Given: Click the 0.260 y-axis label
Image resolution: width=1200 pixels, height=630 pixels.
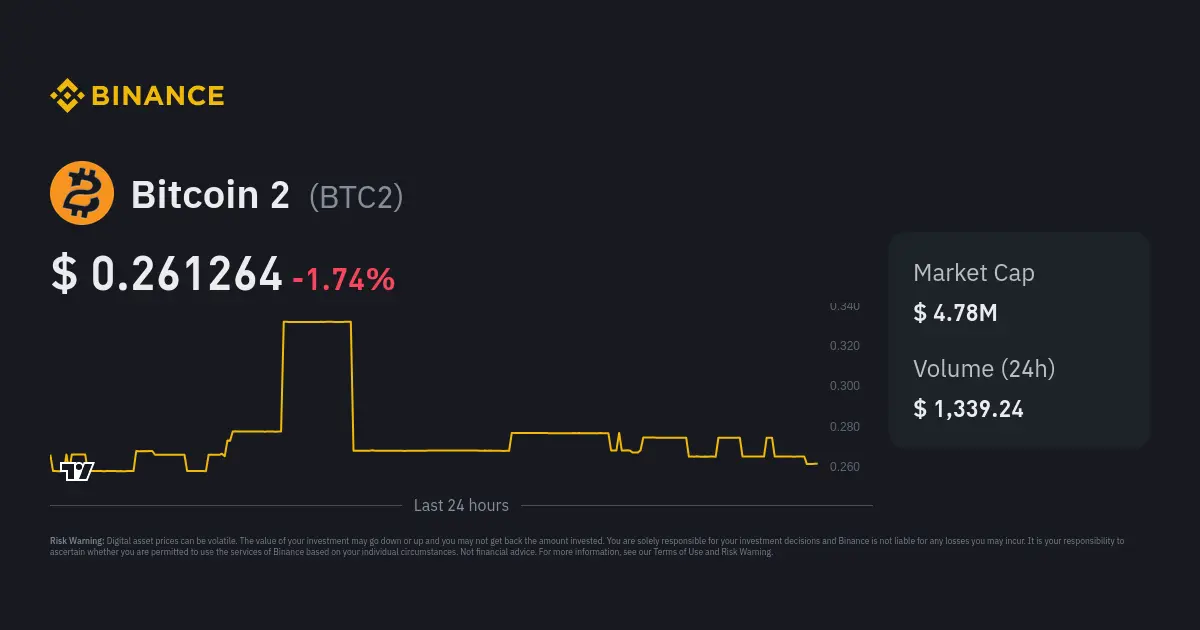Looking at the screenshot, I should (844, 467).
